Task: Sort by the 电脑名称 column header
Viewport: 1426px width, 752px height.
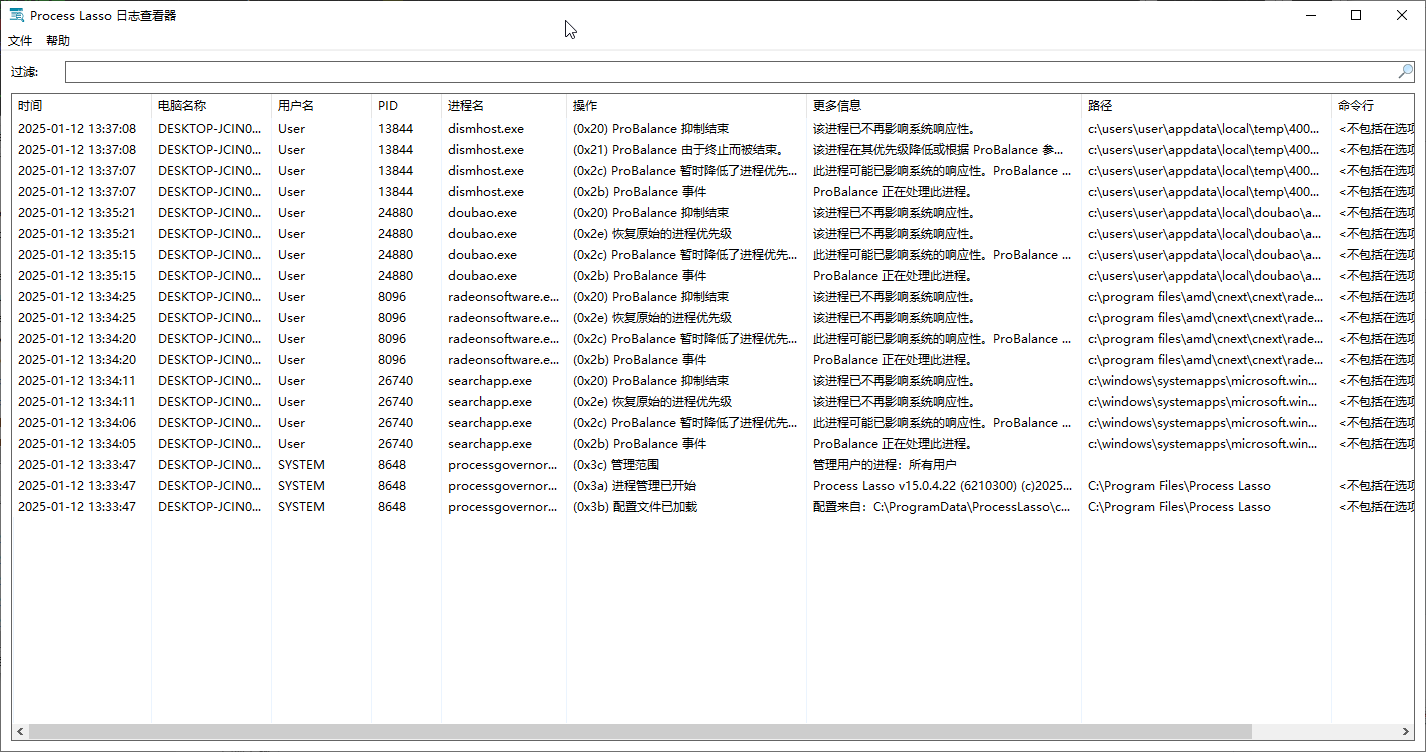Action: coord(211,105)
